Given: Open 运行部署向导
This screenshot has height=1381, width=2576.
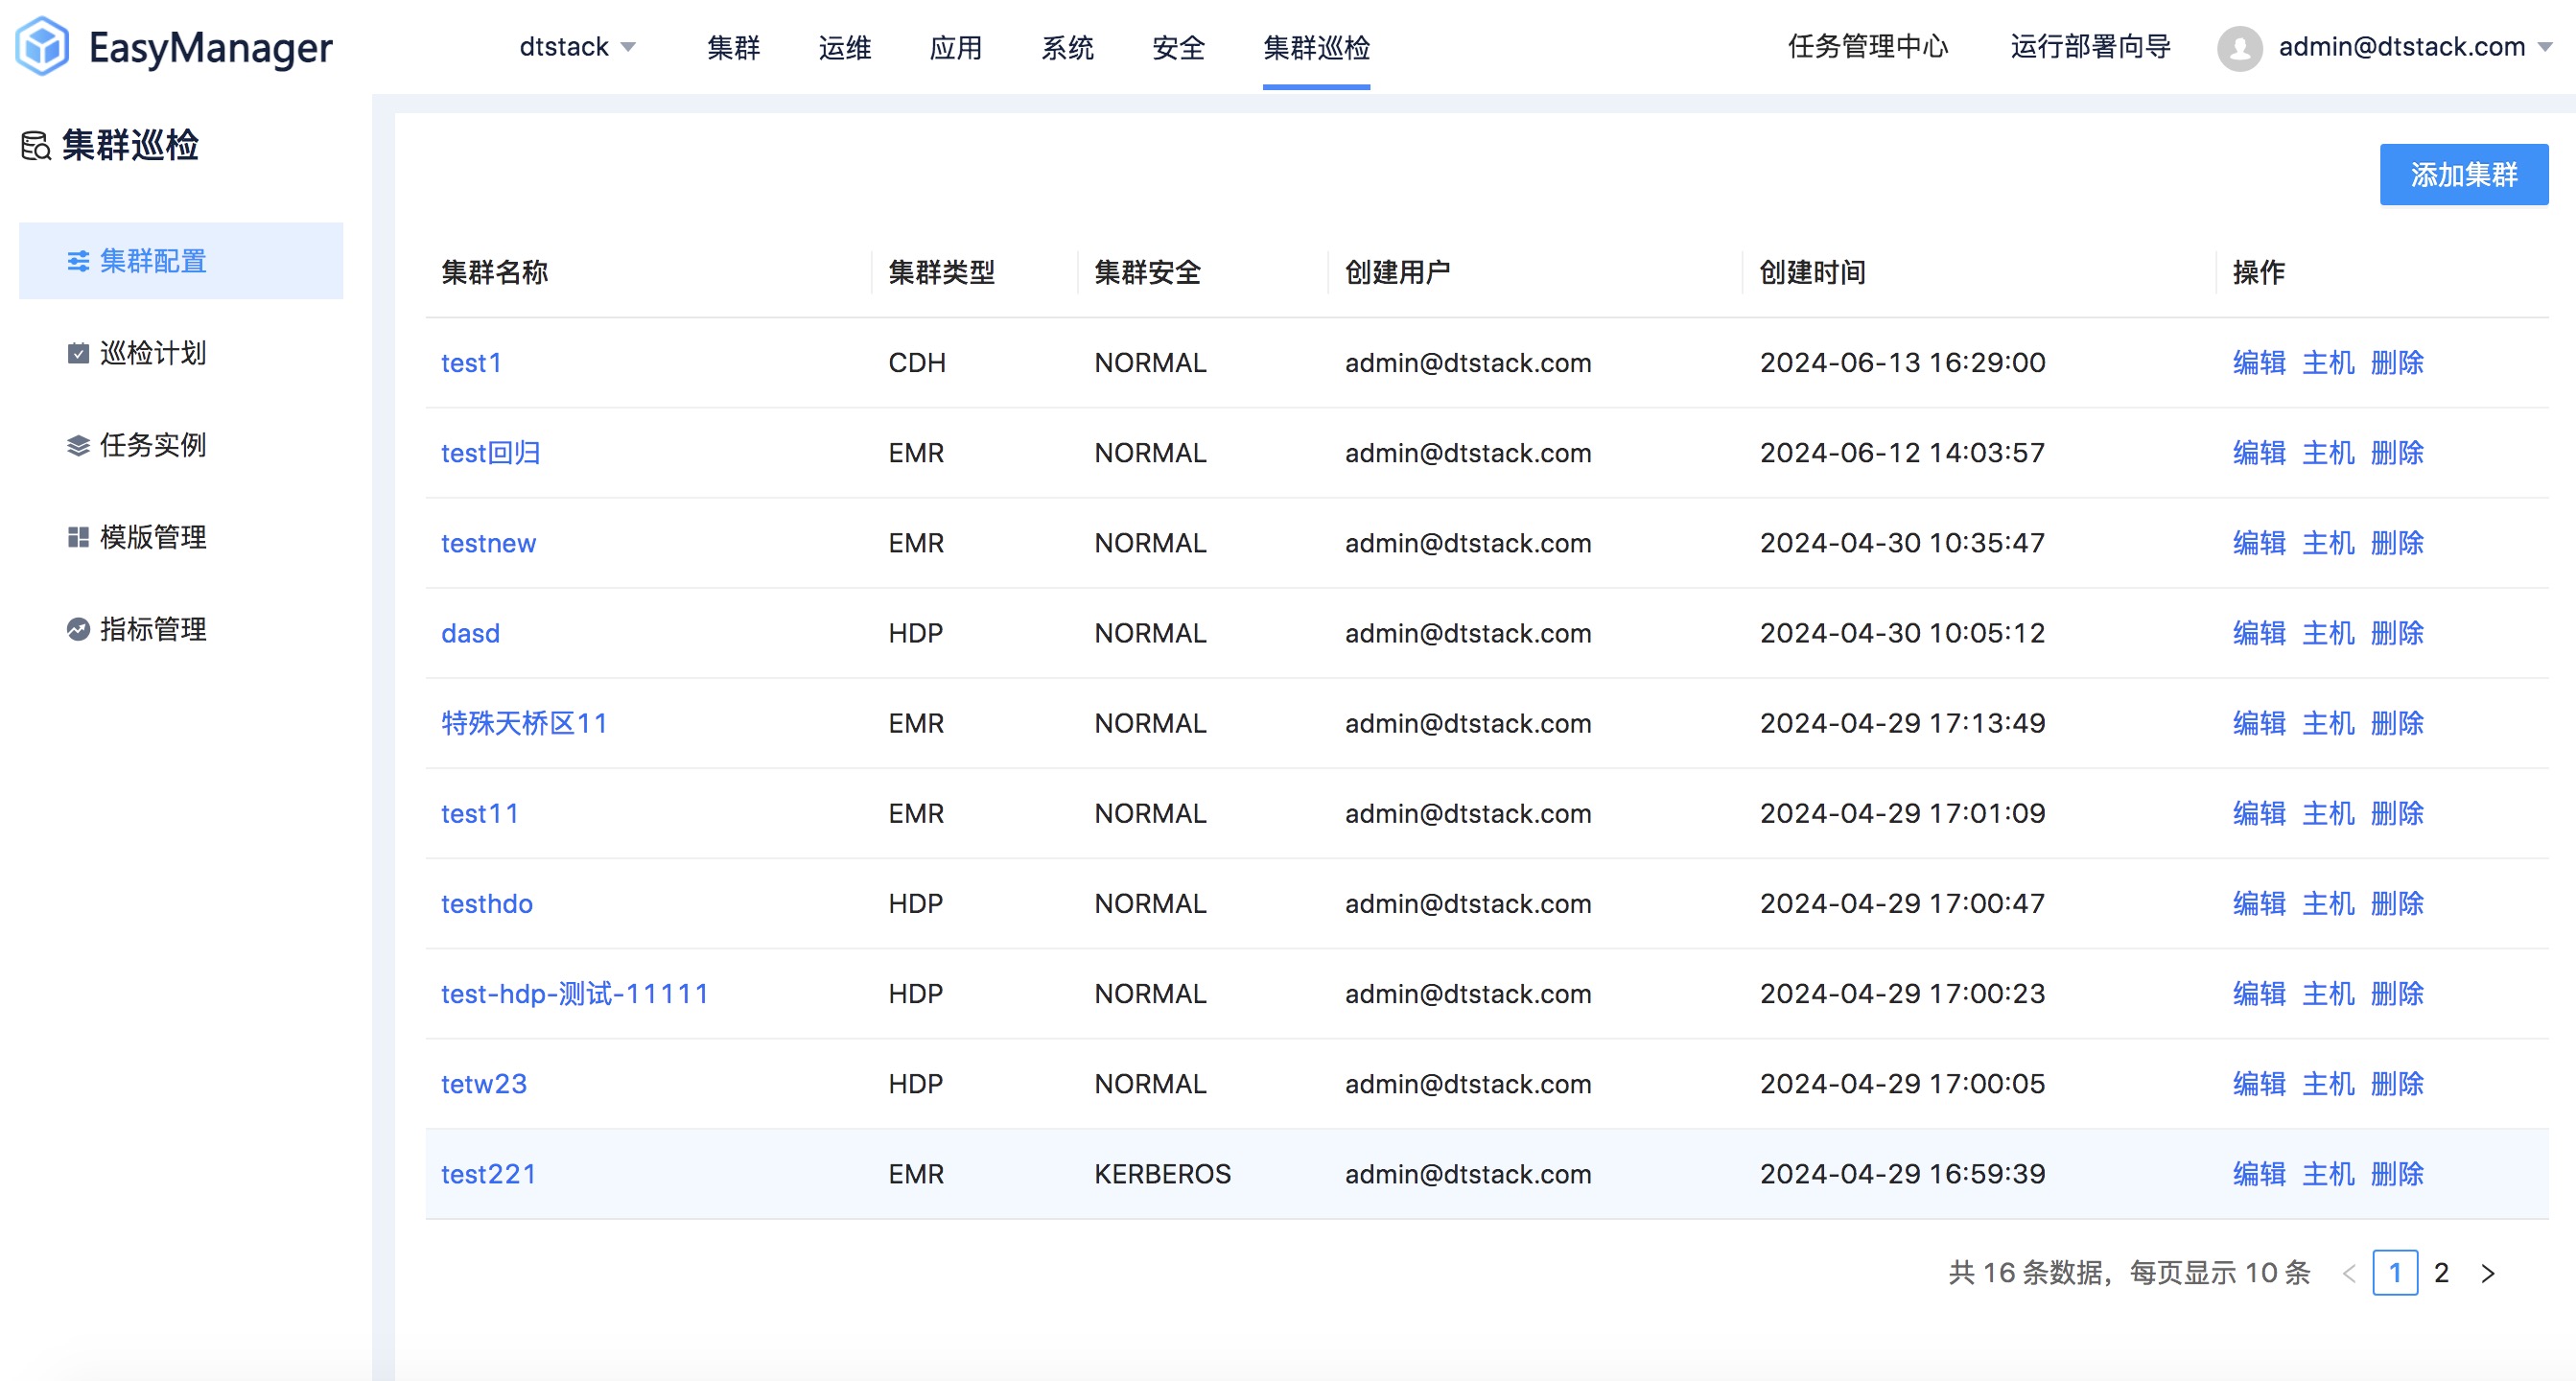Looking at the screenshot, I should pyautogui.click(x=2091, y=47).
